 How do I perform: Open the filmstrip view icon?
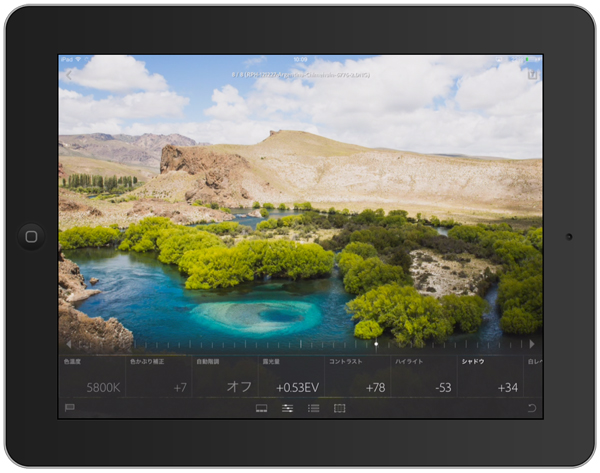(261, 408)
